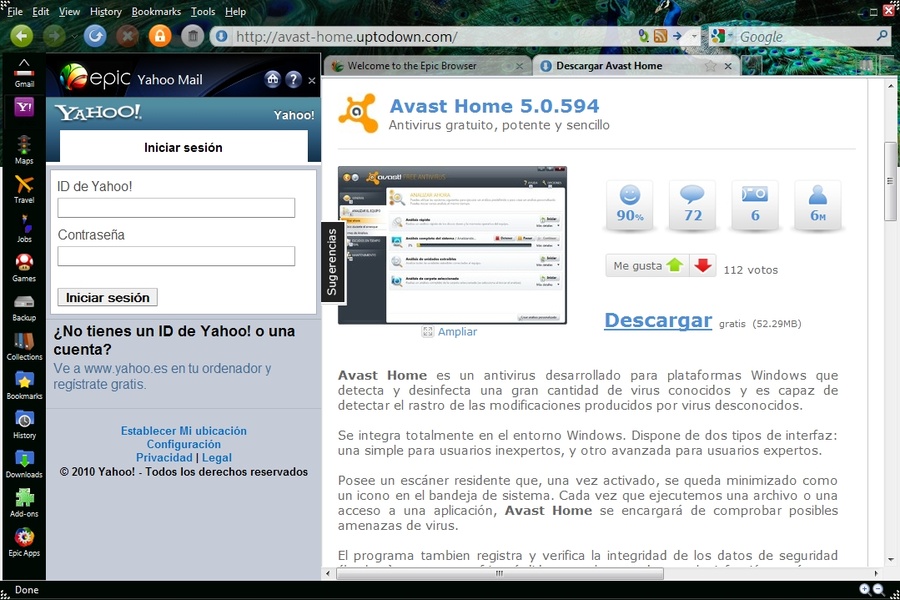Image resolution: width=900 pixels, height=600 pixels.
Task: Open the Travel sidebar icon
Action: (24, 187)
